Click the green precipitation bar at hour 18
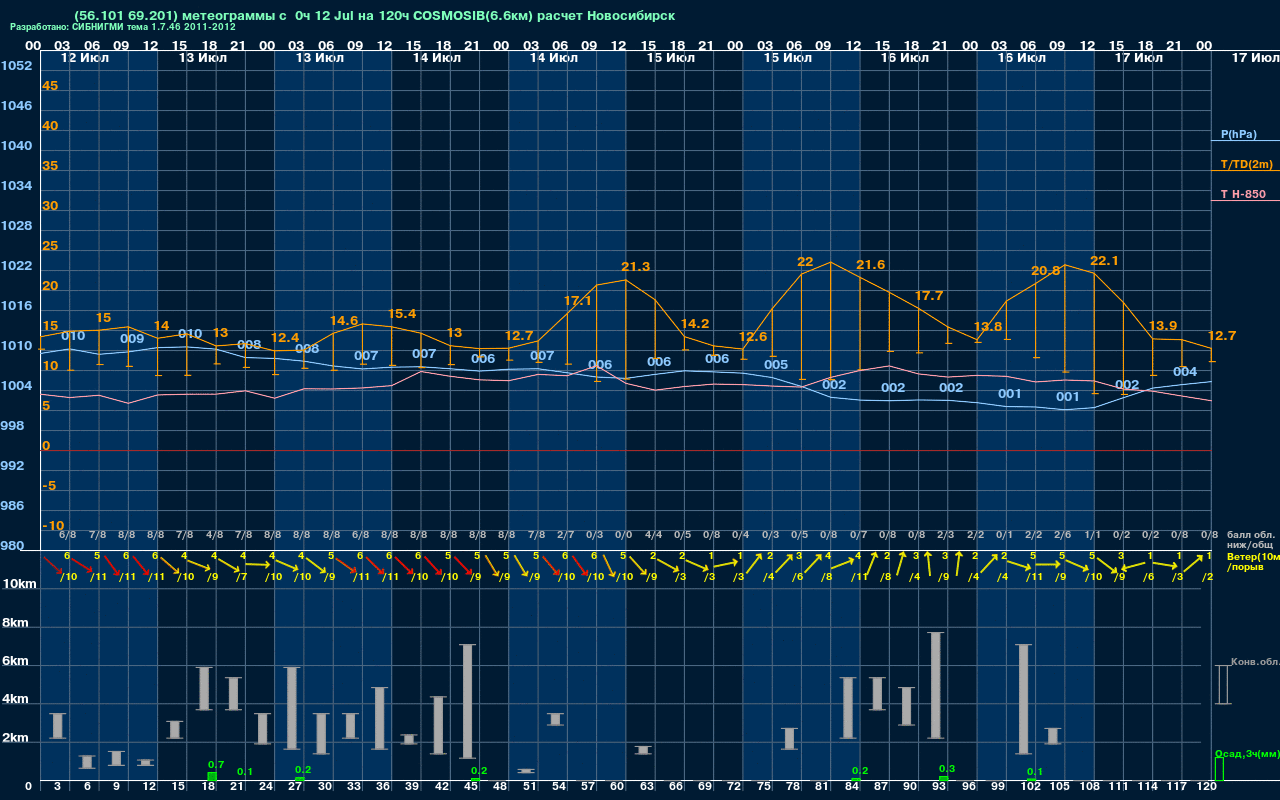This screenshot has height=800, width=1280. [x=212, y=776]
